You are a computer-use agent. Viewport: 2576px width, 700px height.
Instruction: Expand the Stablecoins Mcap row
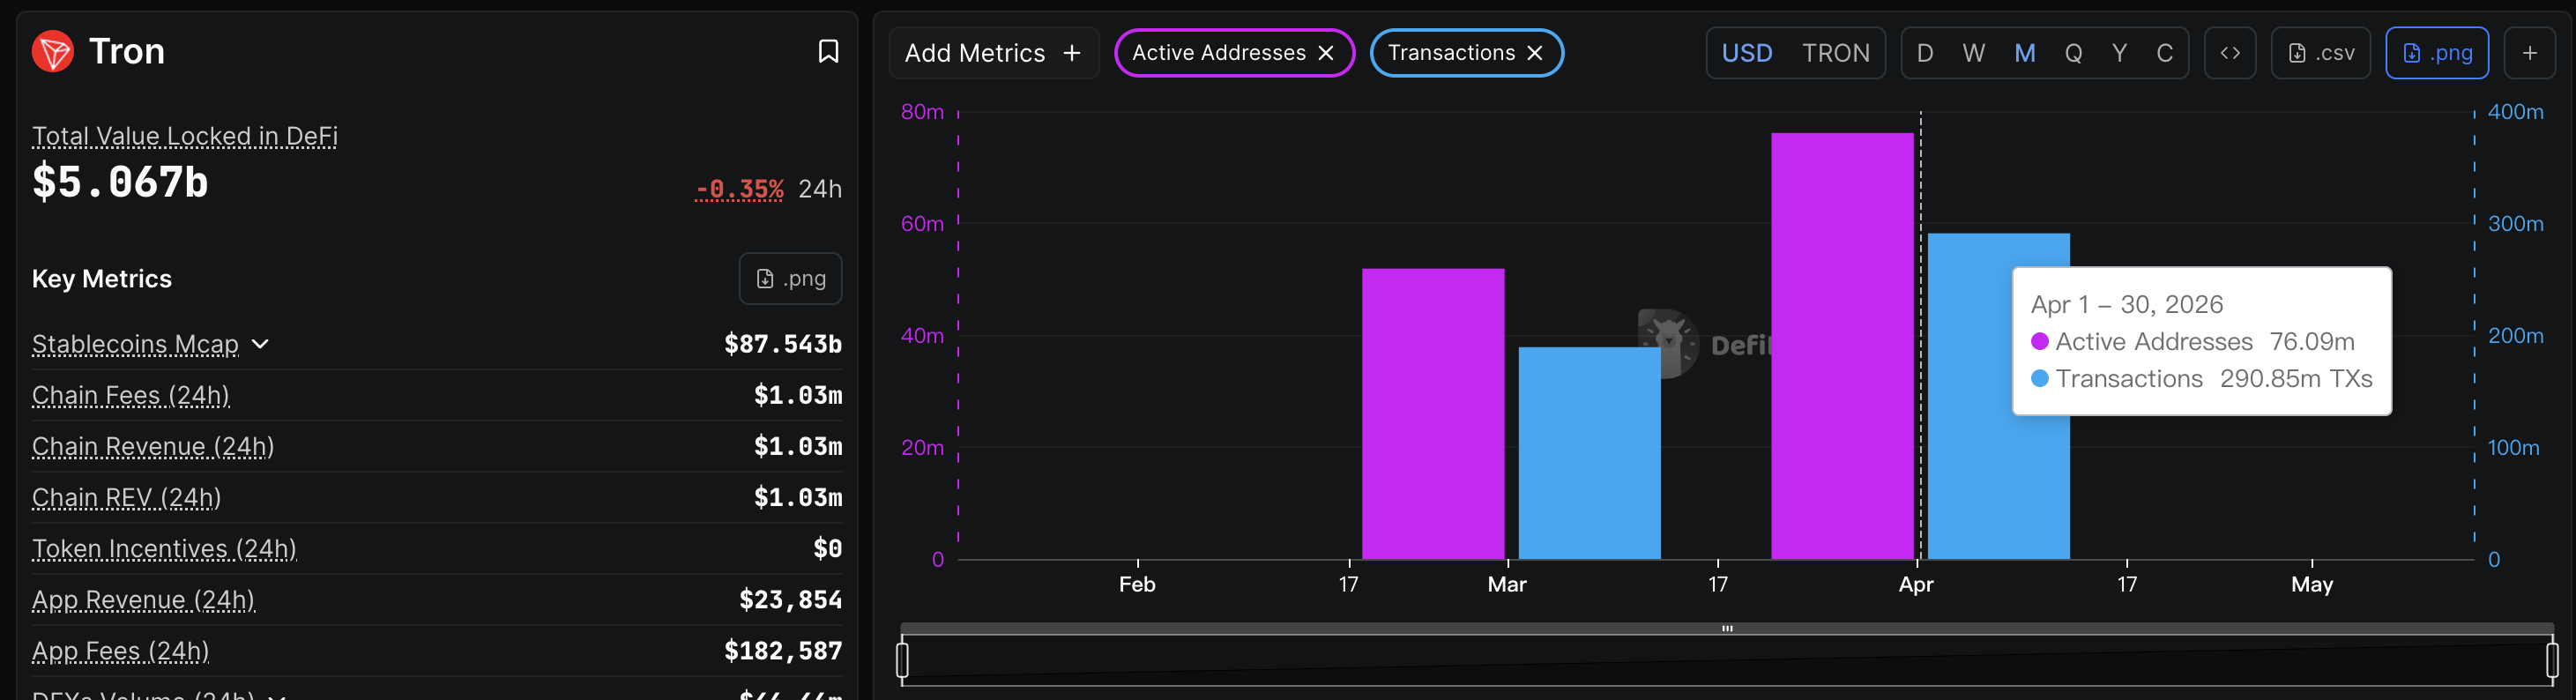pos(261,344)
